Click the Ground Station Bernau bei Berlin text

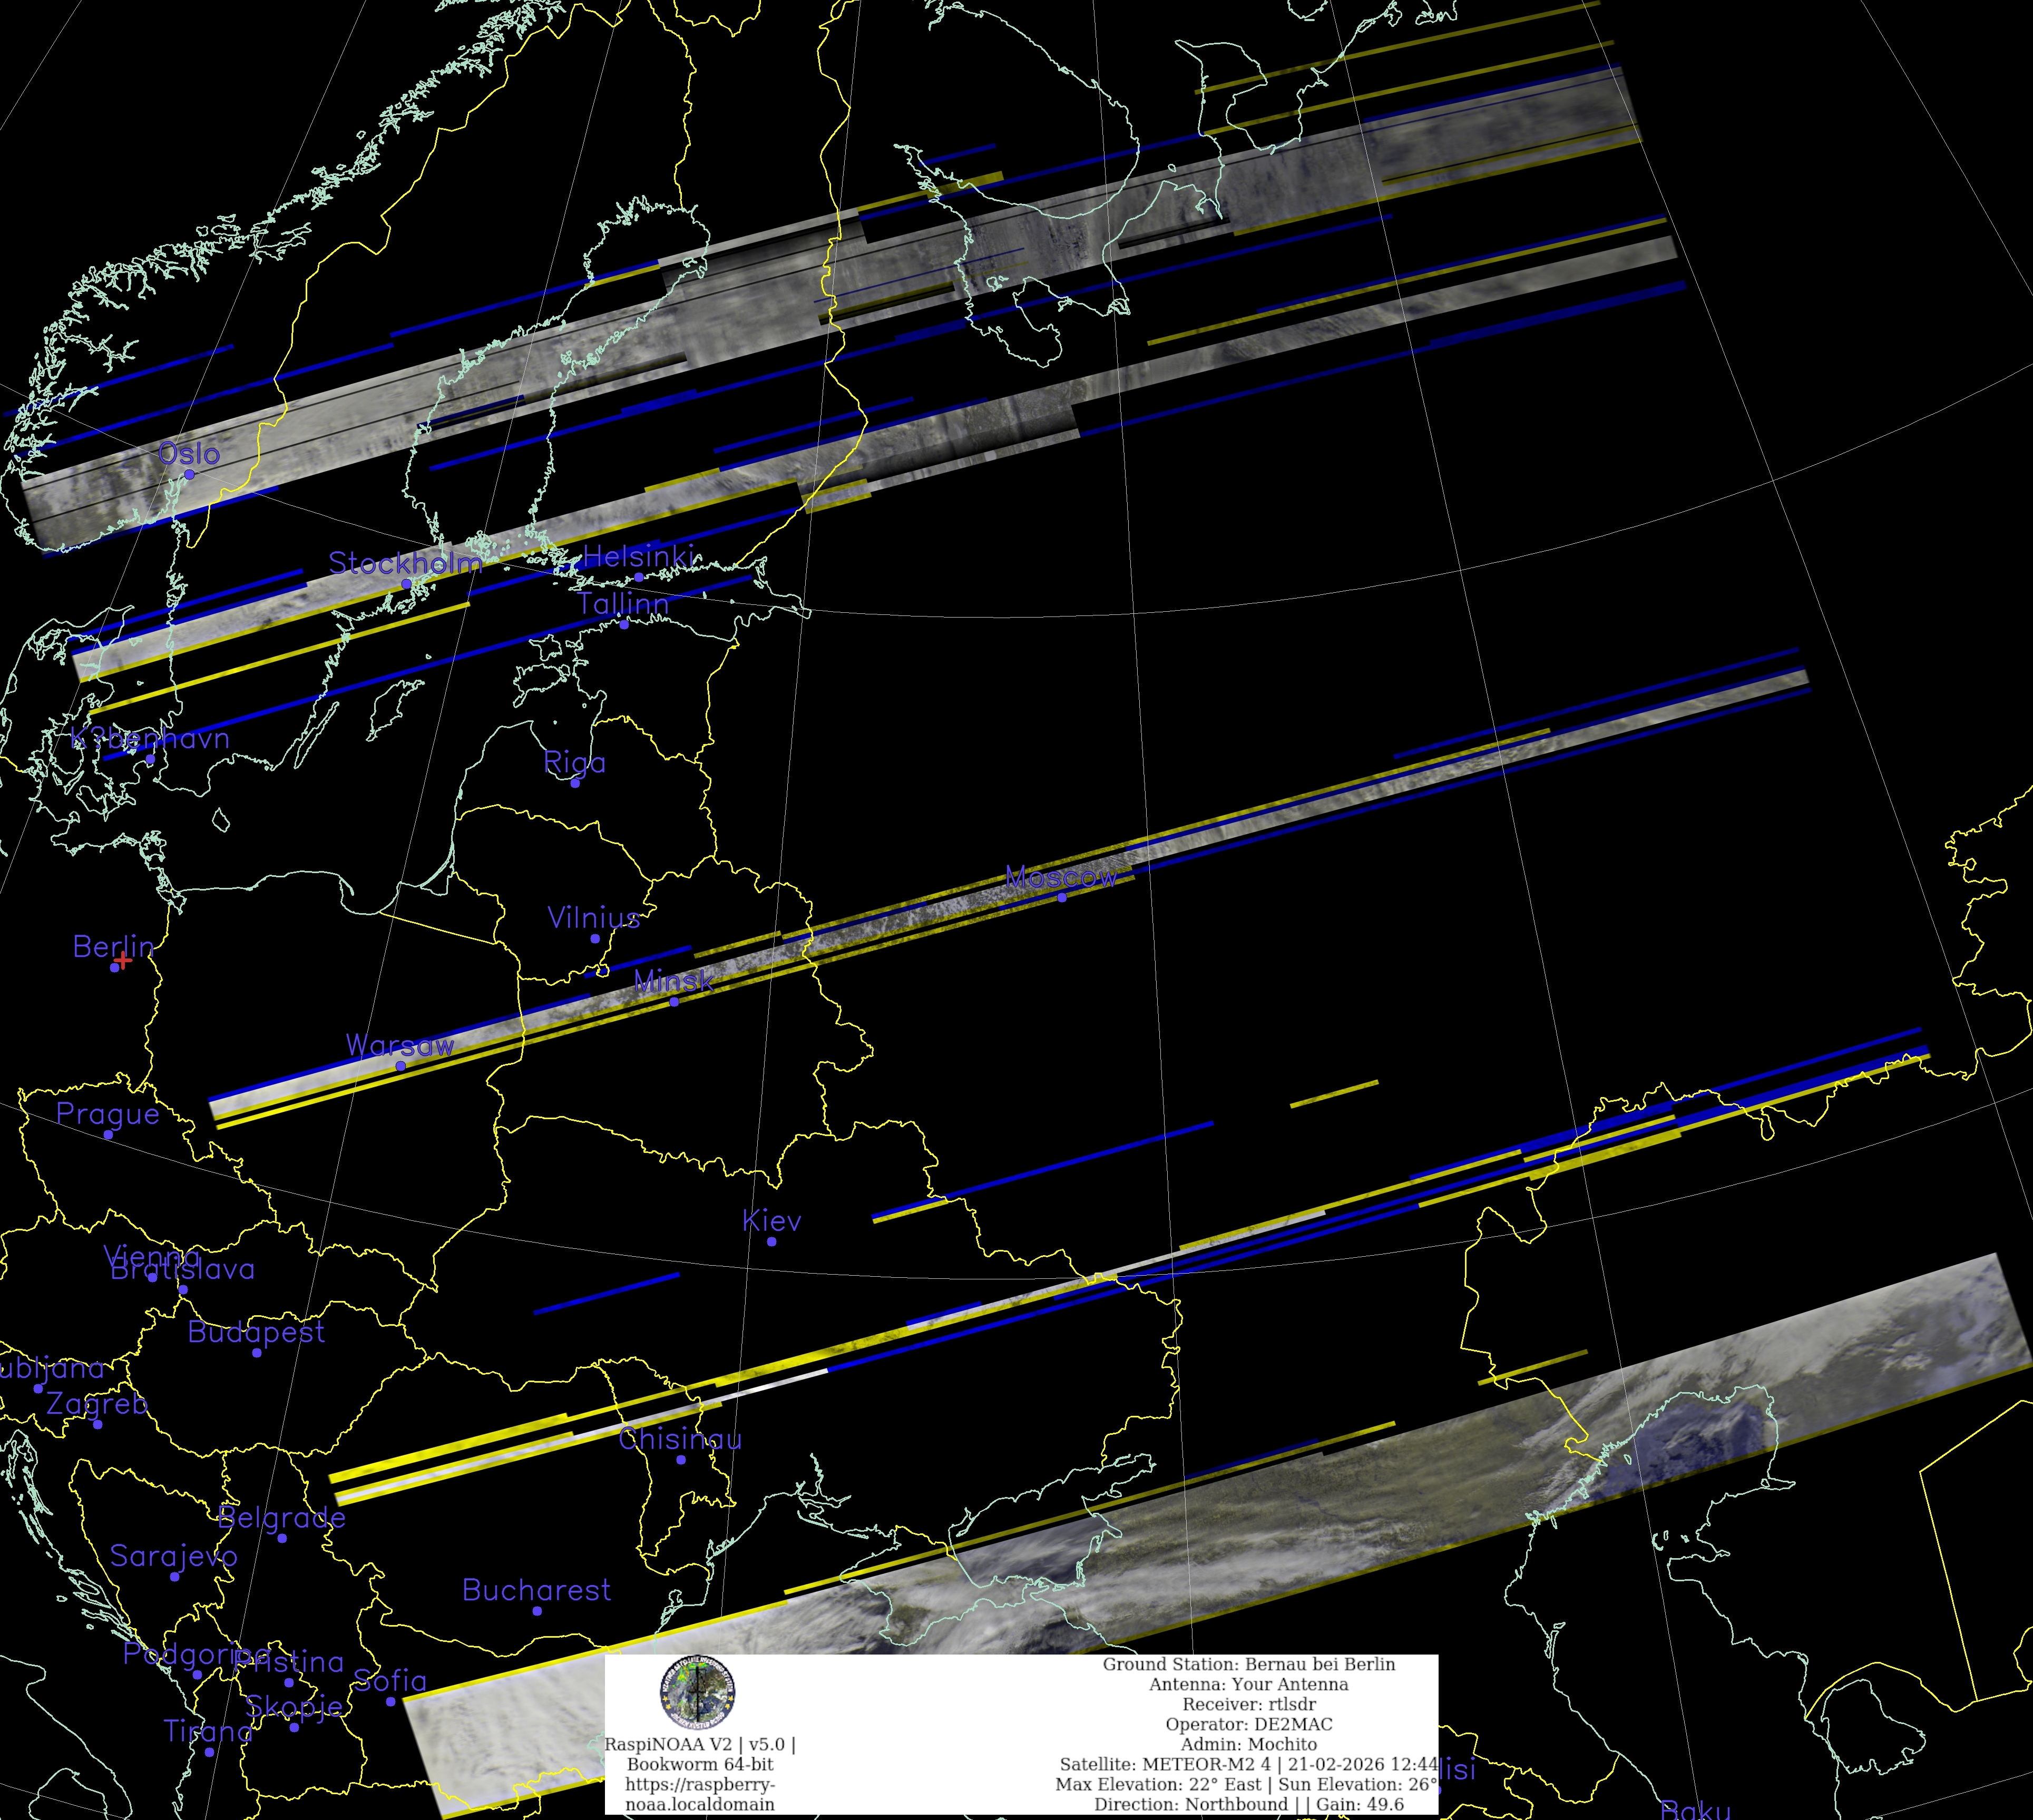[x=1248, y=1664]
